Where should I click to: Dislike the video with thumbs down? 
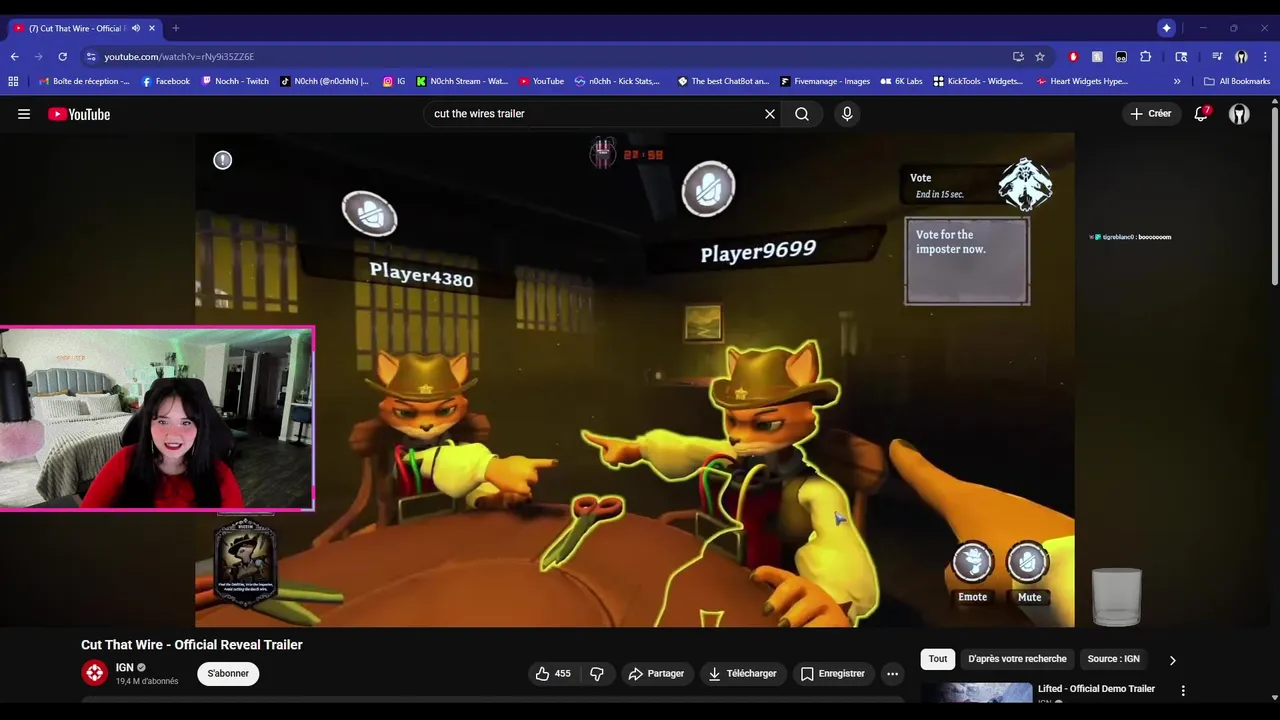(597, 674)
